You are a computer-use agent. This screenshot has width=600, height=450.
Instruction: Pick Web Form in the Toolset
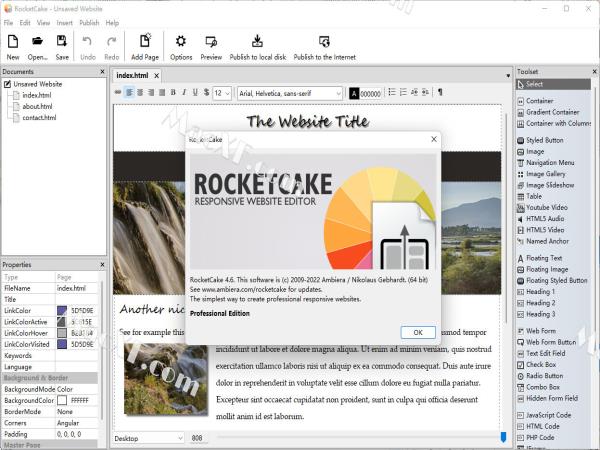[536, 331]
